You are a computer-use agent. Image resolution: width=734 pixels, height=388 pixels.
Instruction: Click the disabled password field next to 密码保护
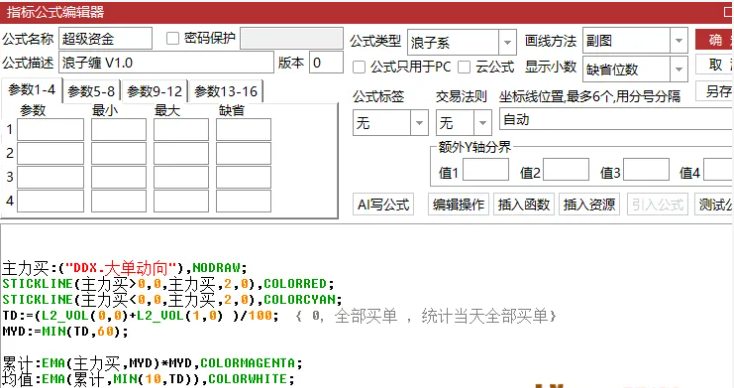click(x=292, y=38)
